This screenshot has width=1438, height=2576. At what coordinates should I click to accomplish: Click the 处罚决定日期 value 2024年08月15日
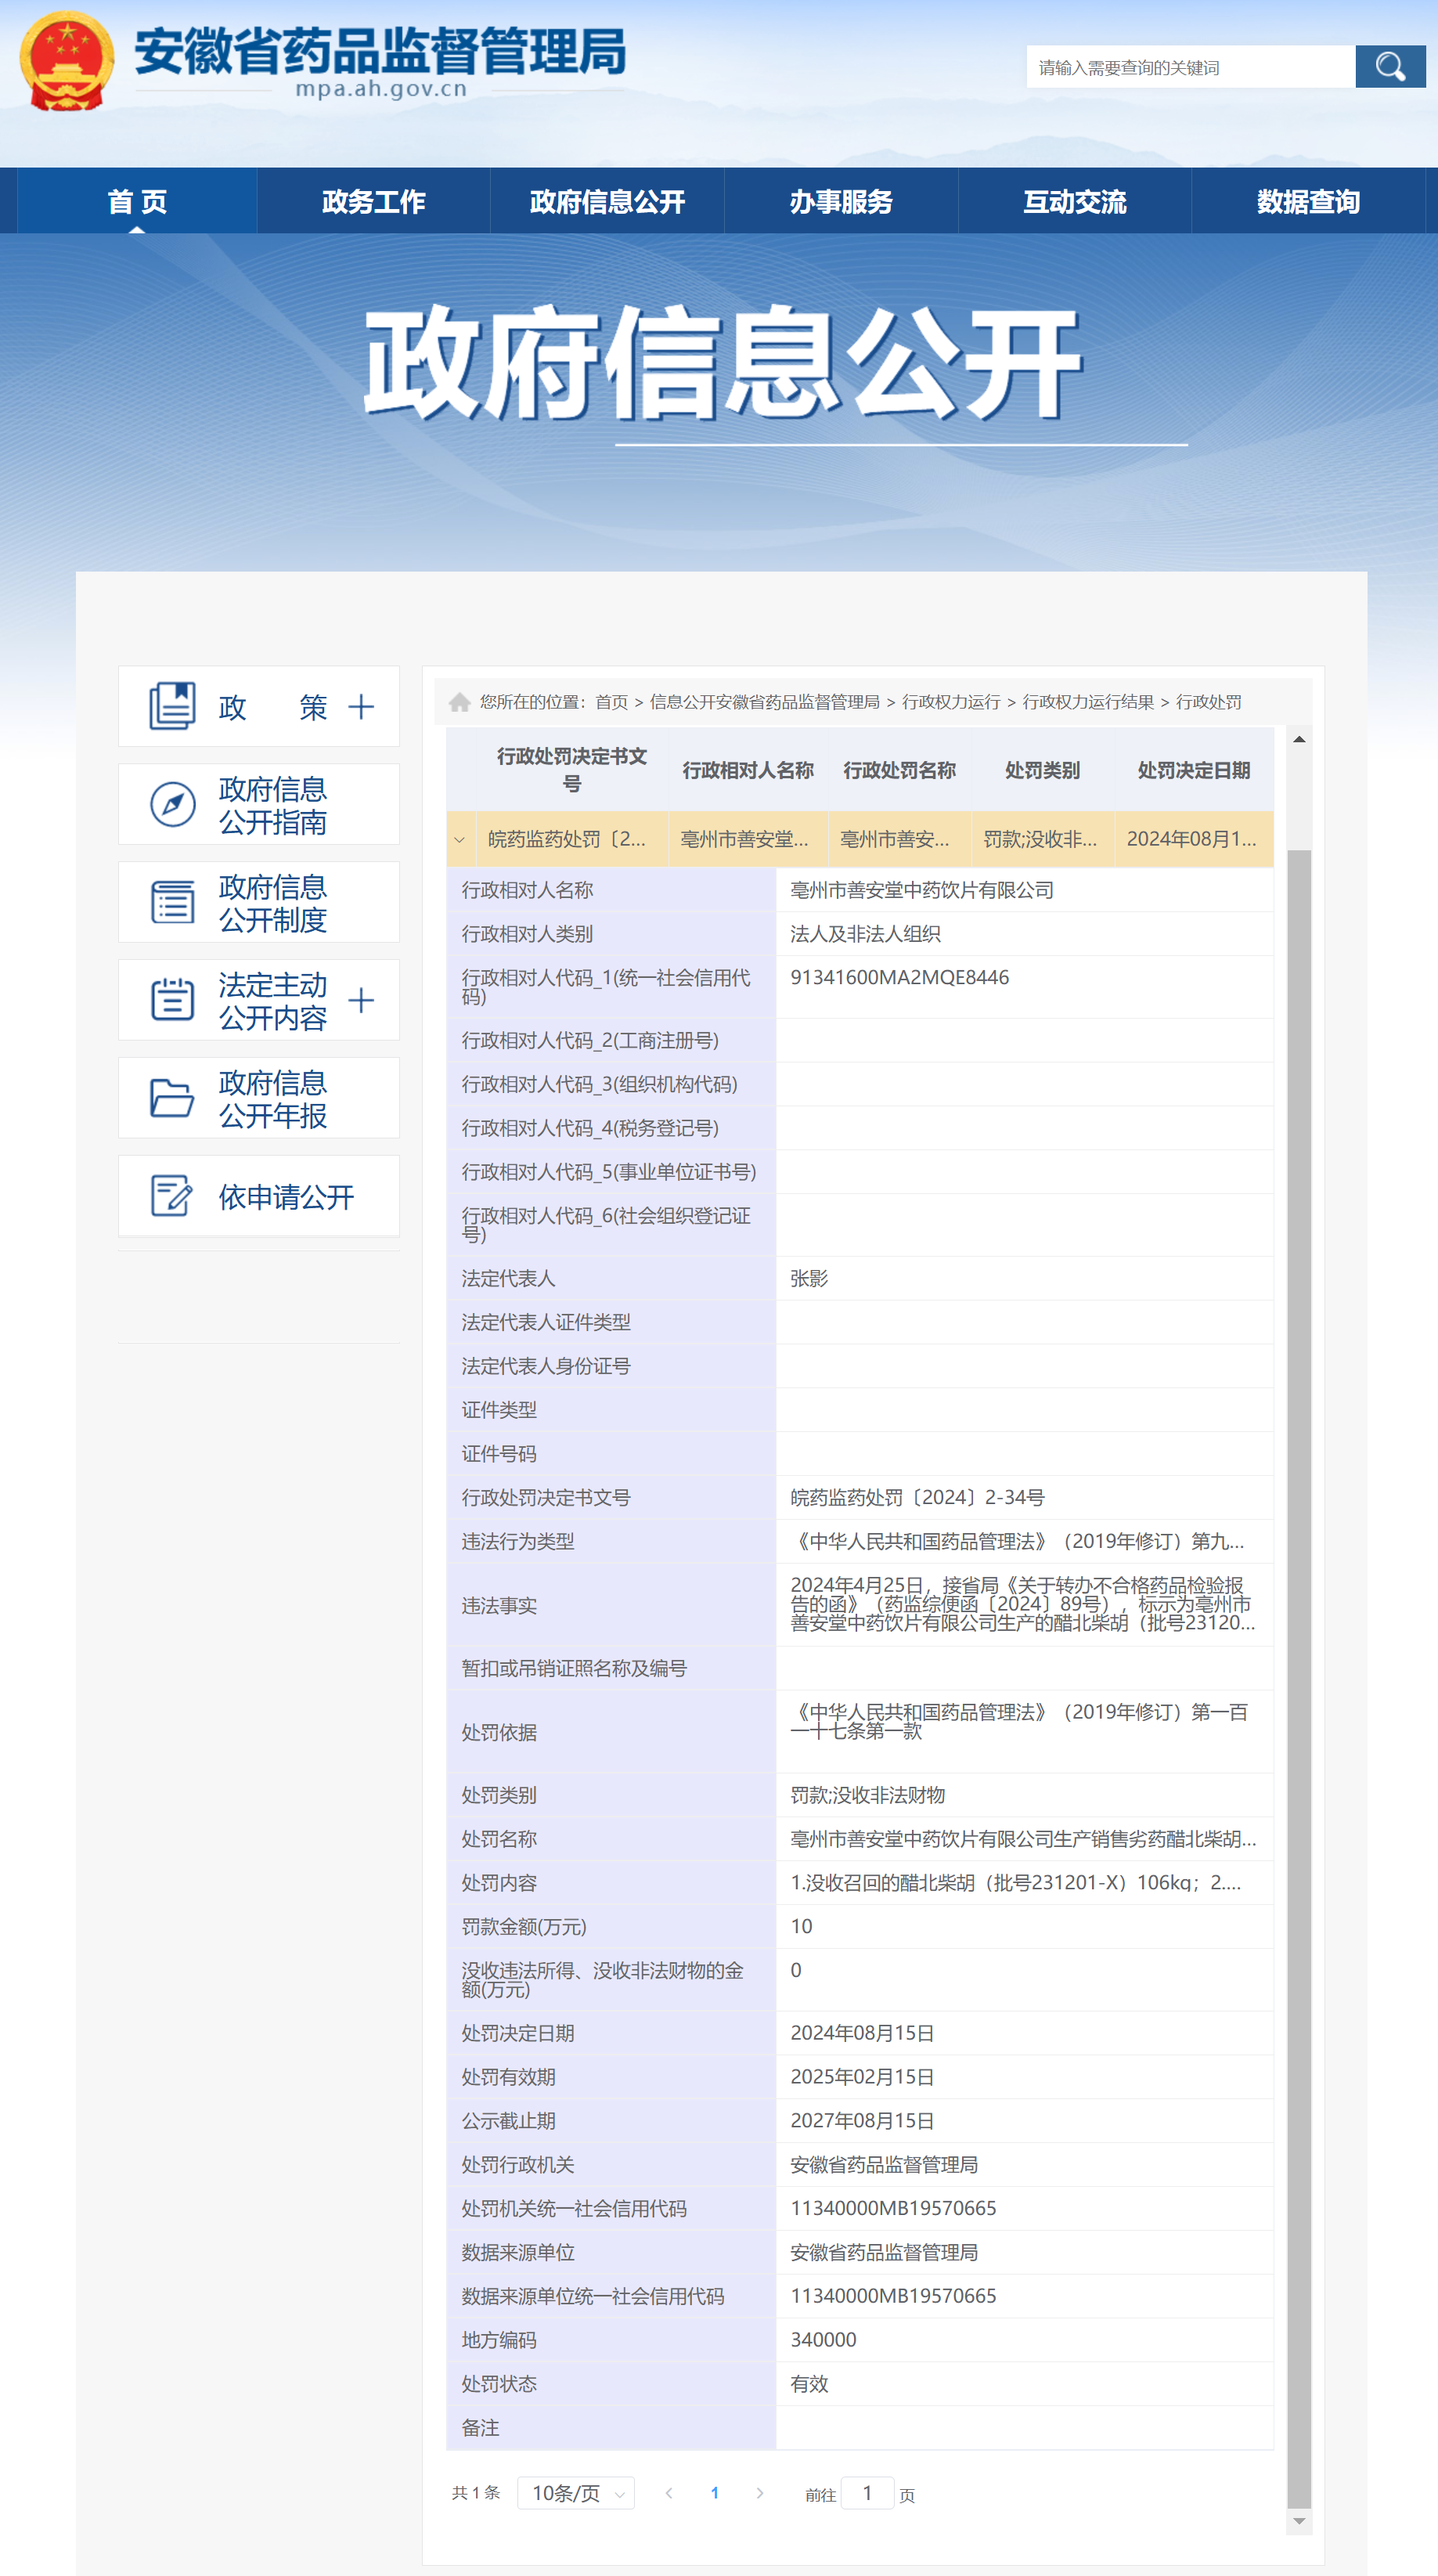pyautogui.click(x=862, y=2033)
